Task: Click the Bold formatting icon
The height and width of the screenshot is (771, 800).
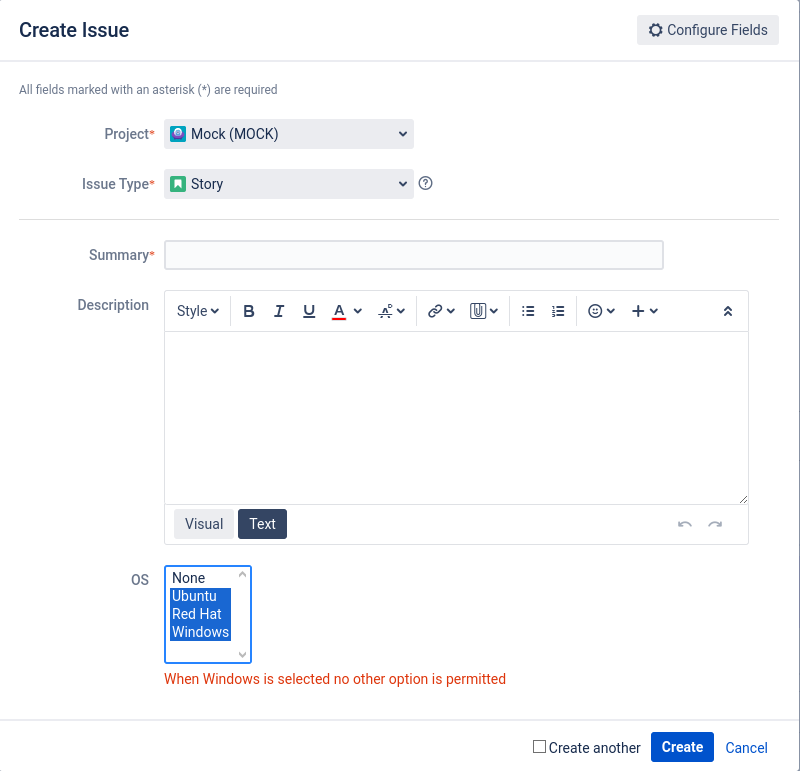Action: point(248,311)
